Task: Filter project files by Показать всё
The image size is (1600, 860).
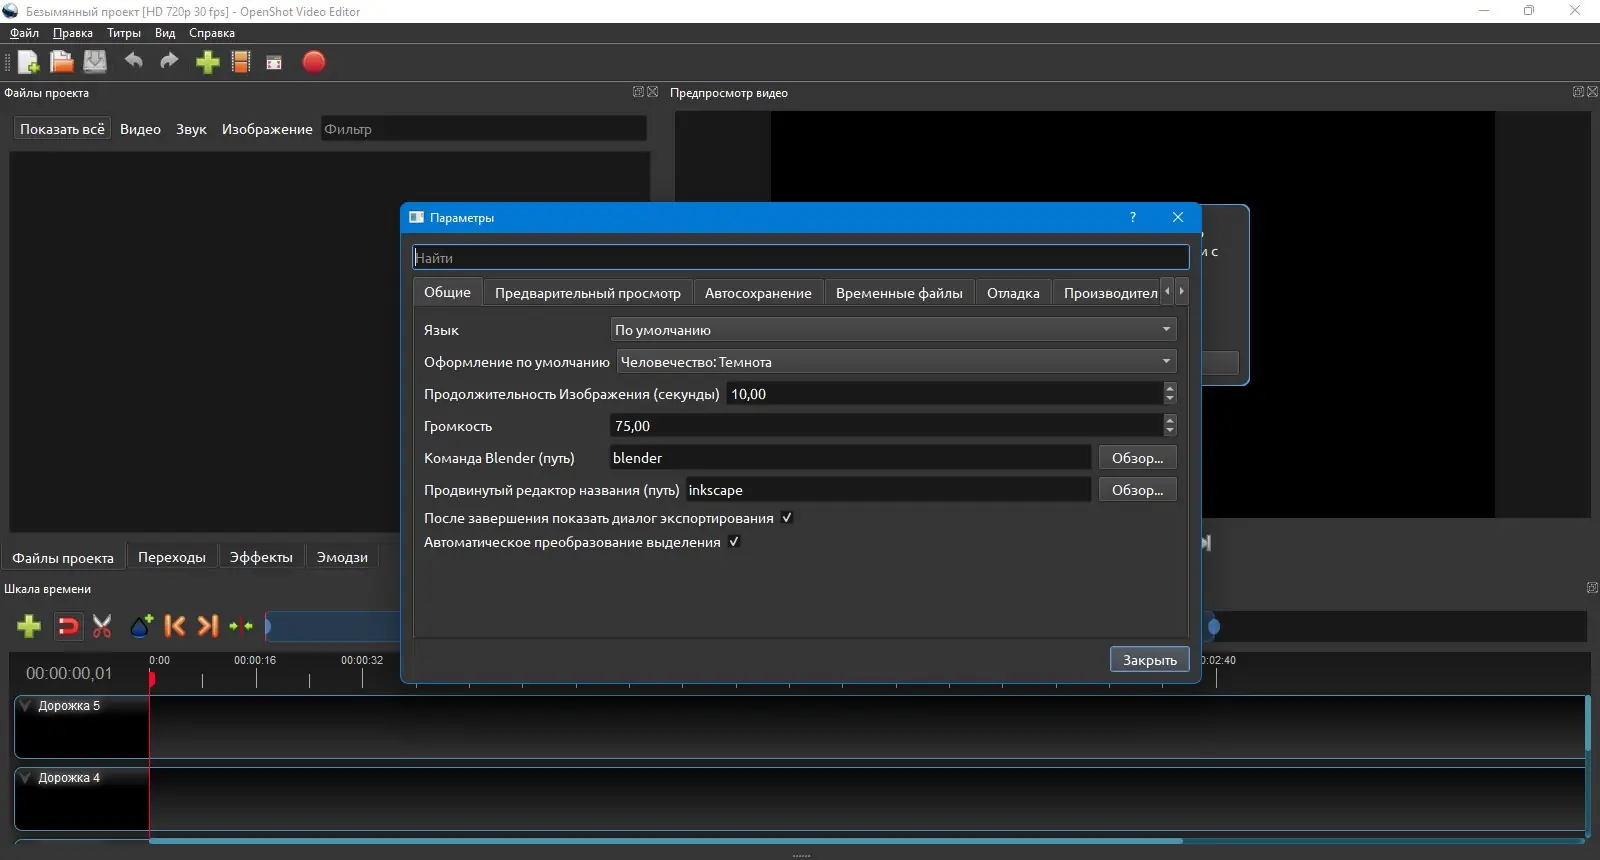Action: pos(62,129)
